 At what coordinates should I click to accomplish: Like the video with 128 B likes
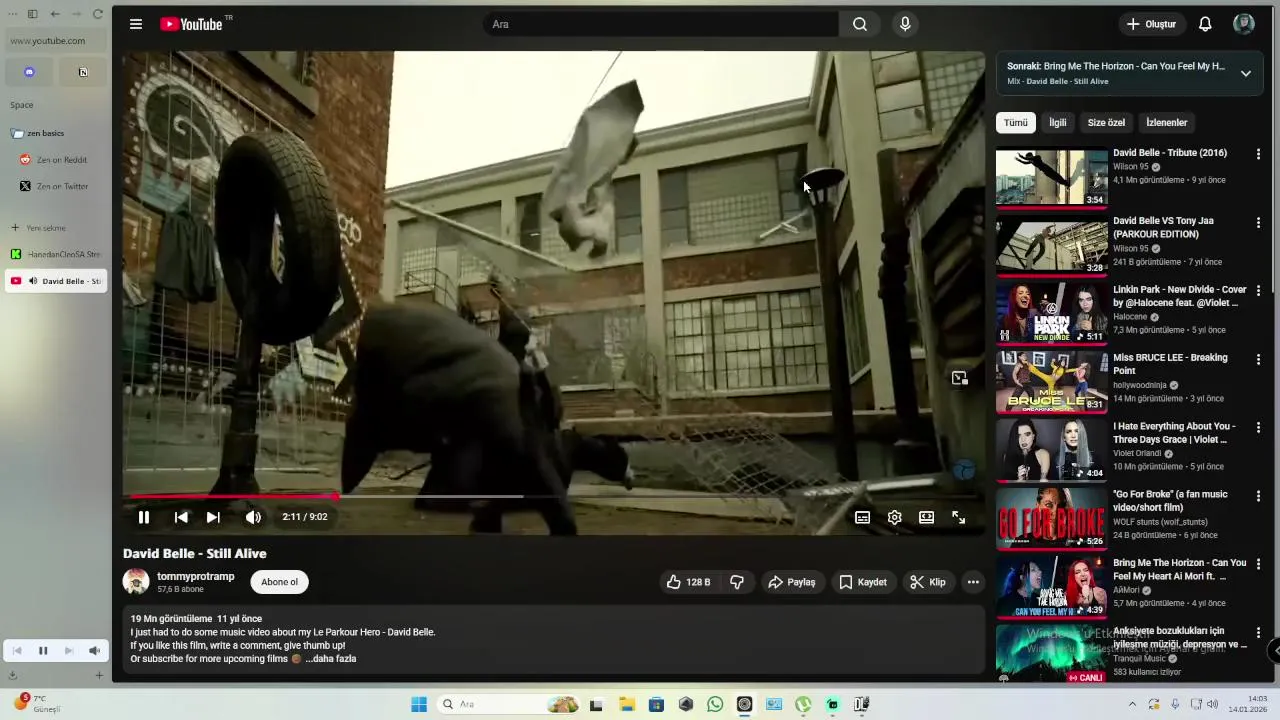click(x=688, y=582)
